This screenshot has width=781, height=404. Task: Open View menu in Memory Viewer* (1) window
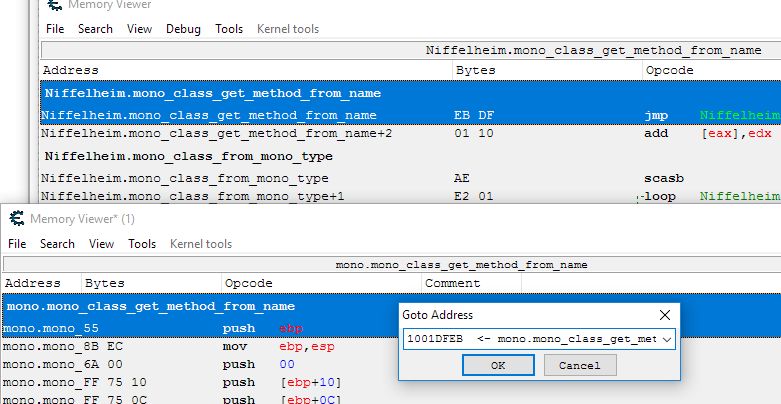pyautogui.click(x=102, y=244)
